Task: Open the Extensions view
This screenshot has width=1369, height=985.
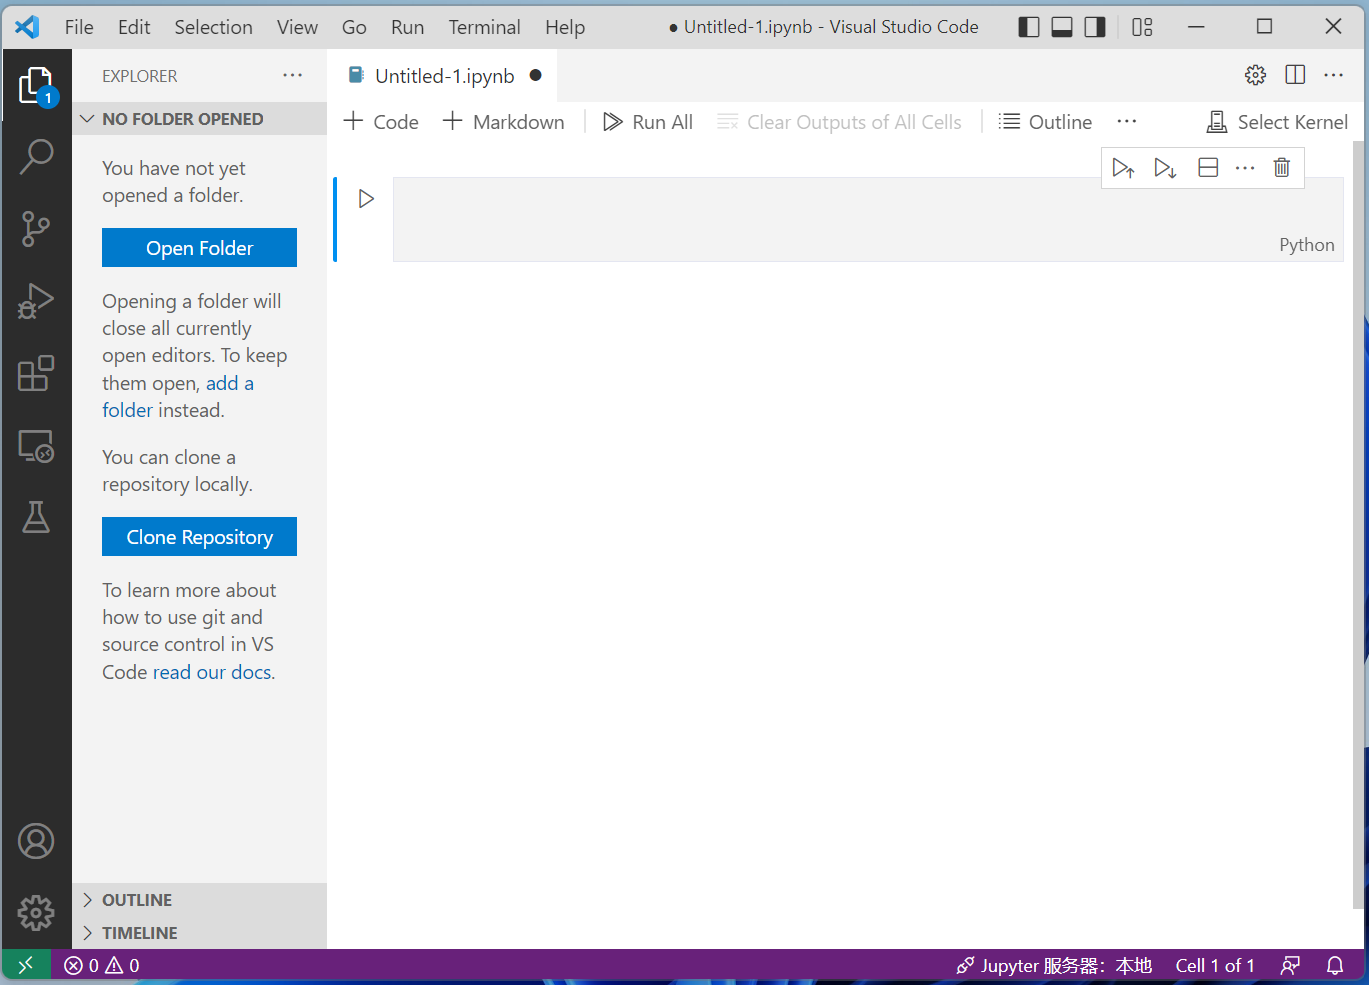Action: tap(36, 373)
